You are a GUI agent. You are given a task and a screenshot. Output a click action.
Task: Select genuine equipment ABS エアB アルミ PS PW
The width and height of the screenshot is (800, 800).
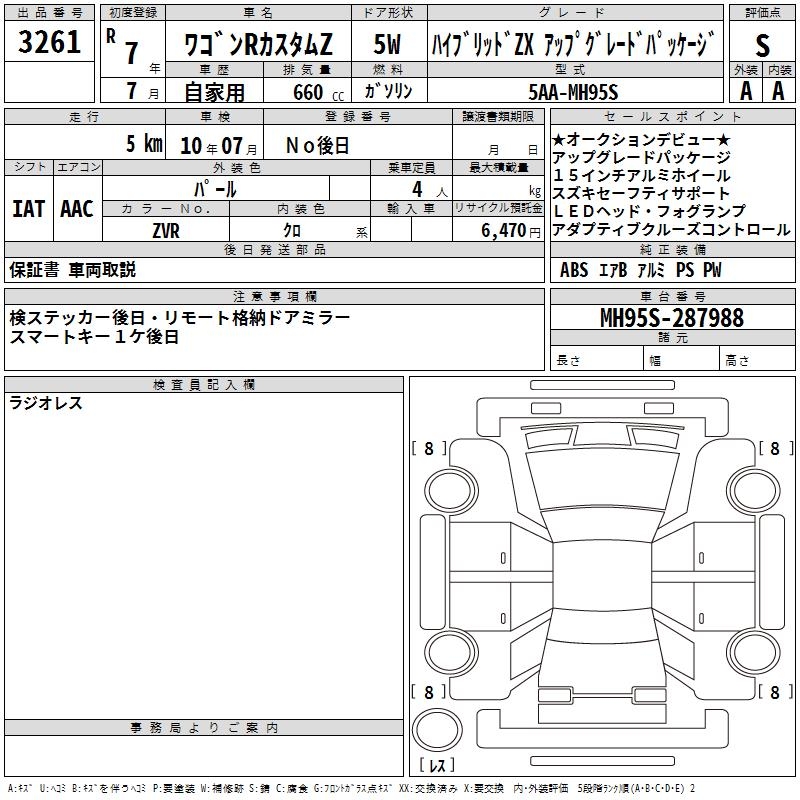pos(641,270)
